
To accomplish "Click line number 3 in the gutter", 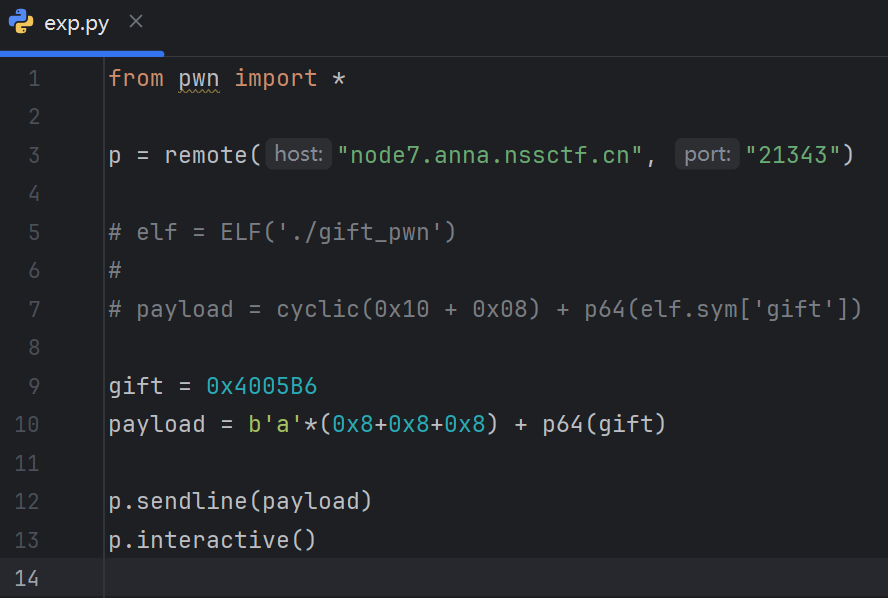I will [34, 155].
